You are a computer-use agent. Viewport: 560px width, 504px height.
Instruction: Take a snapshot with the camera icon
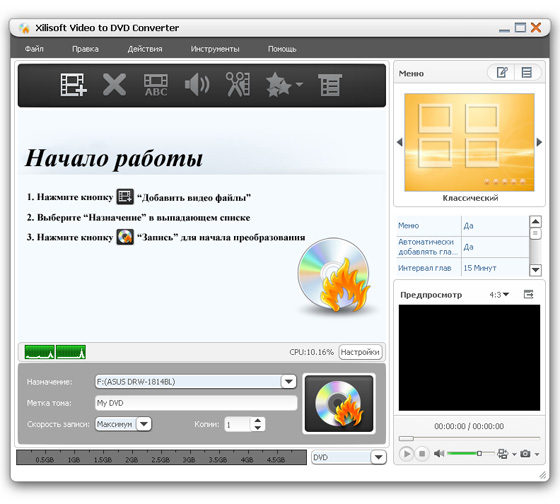(525, 454)
